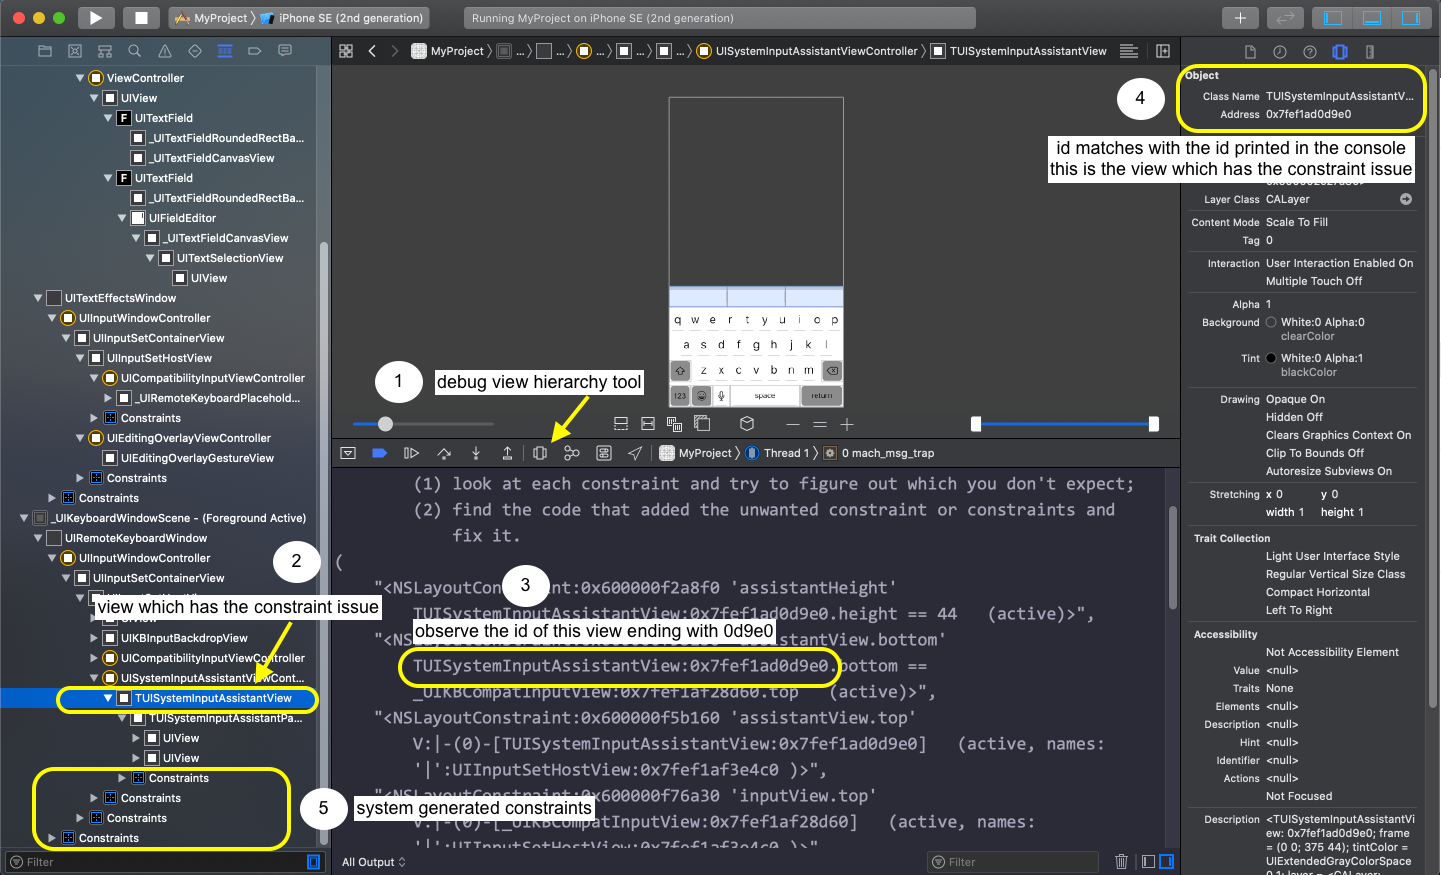Collapse the TUISystemInputAssistantView node
This screenshot has width=1441, height=875.
[108, 698]
